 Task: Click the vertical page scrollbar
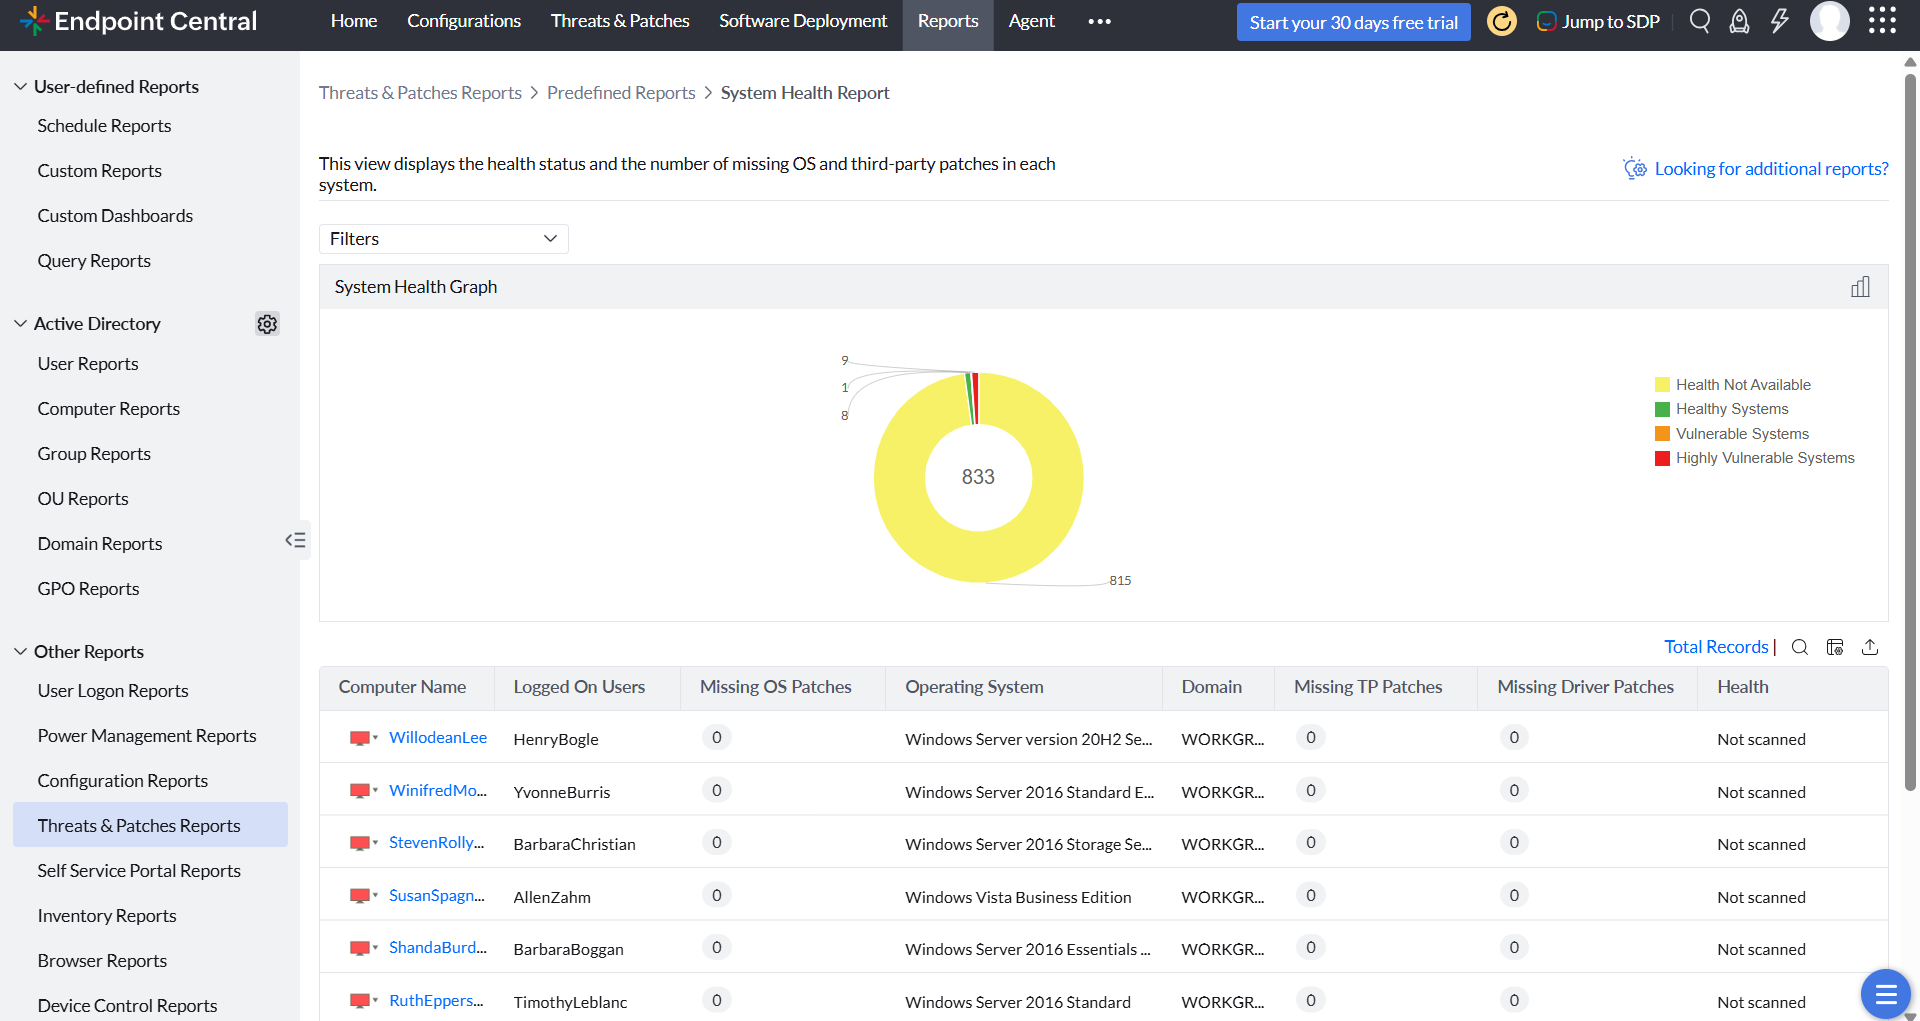point(1910,430)
